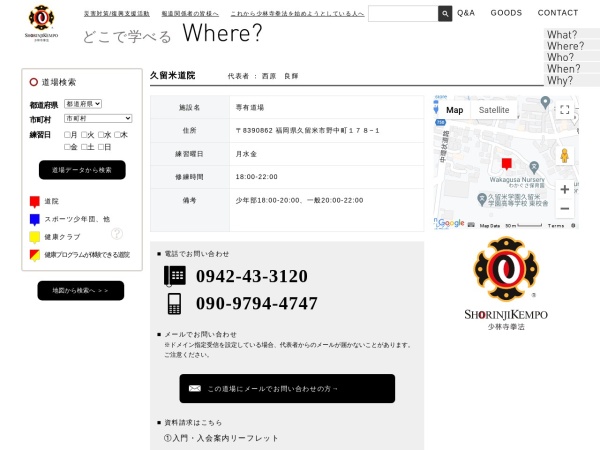
Task: Zoom in on the map
Action: (564, 189)
